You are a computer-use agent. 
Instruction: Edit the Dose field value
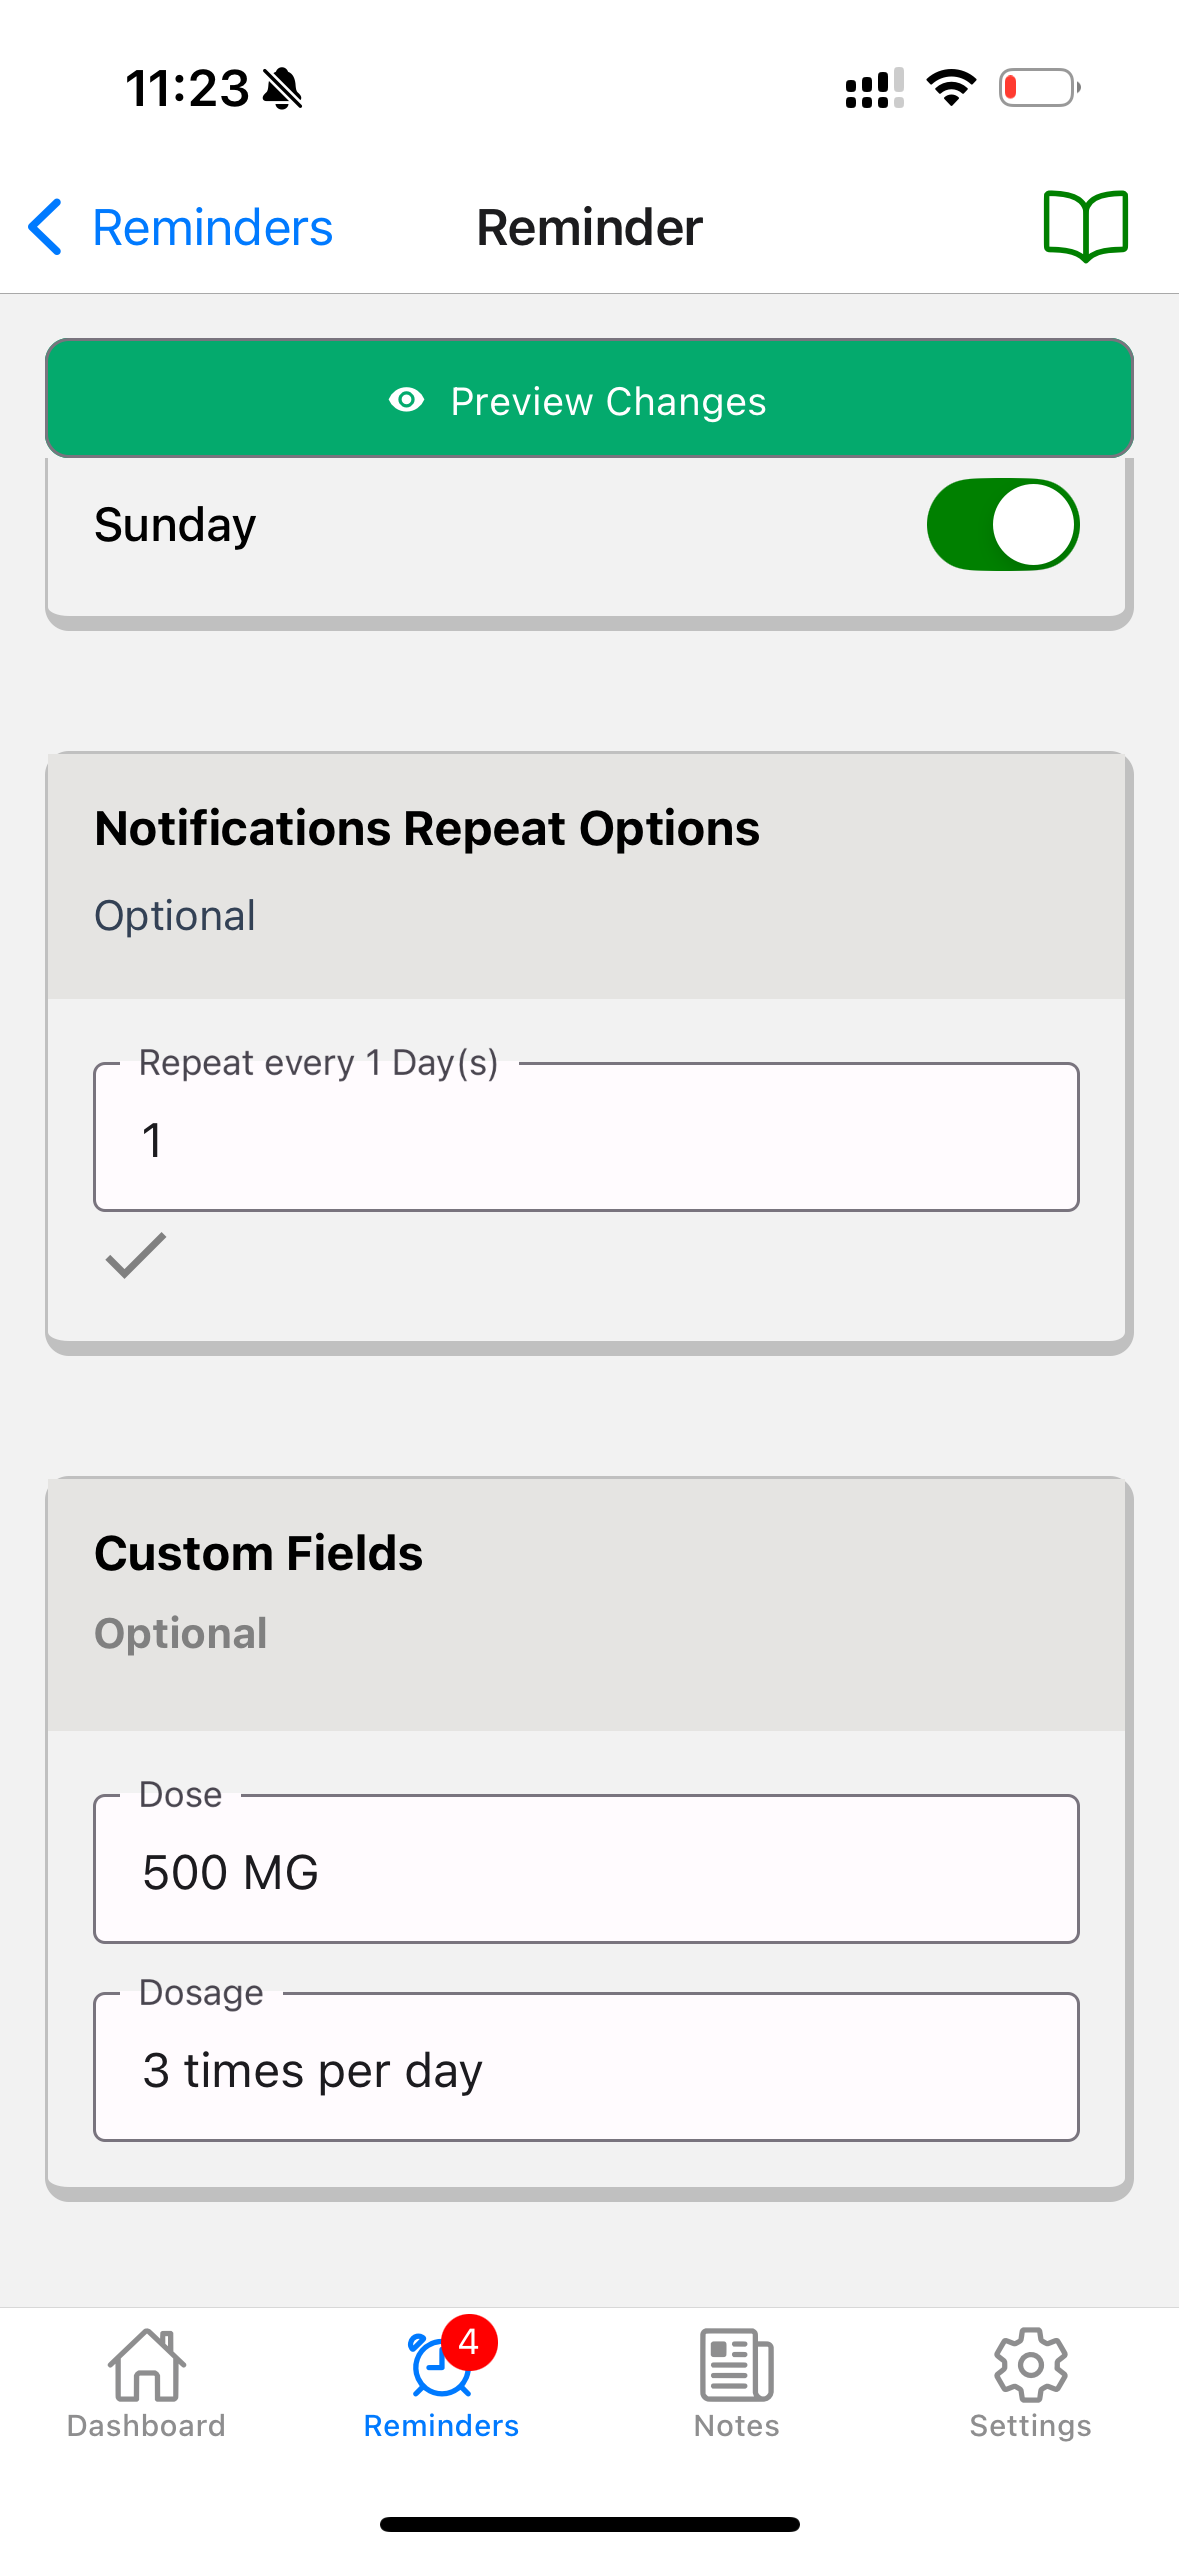pos(586,1870)
